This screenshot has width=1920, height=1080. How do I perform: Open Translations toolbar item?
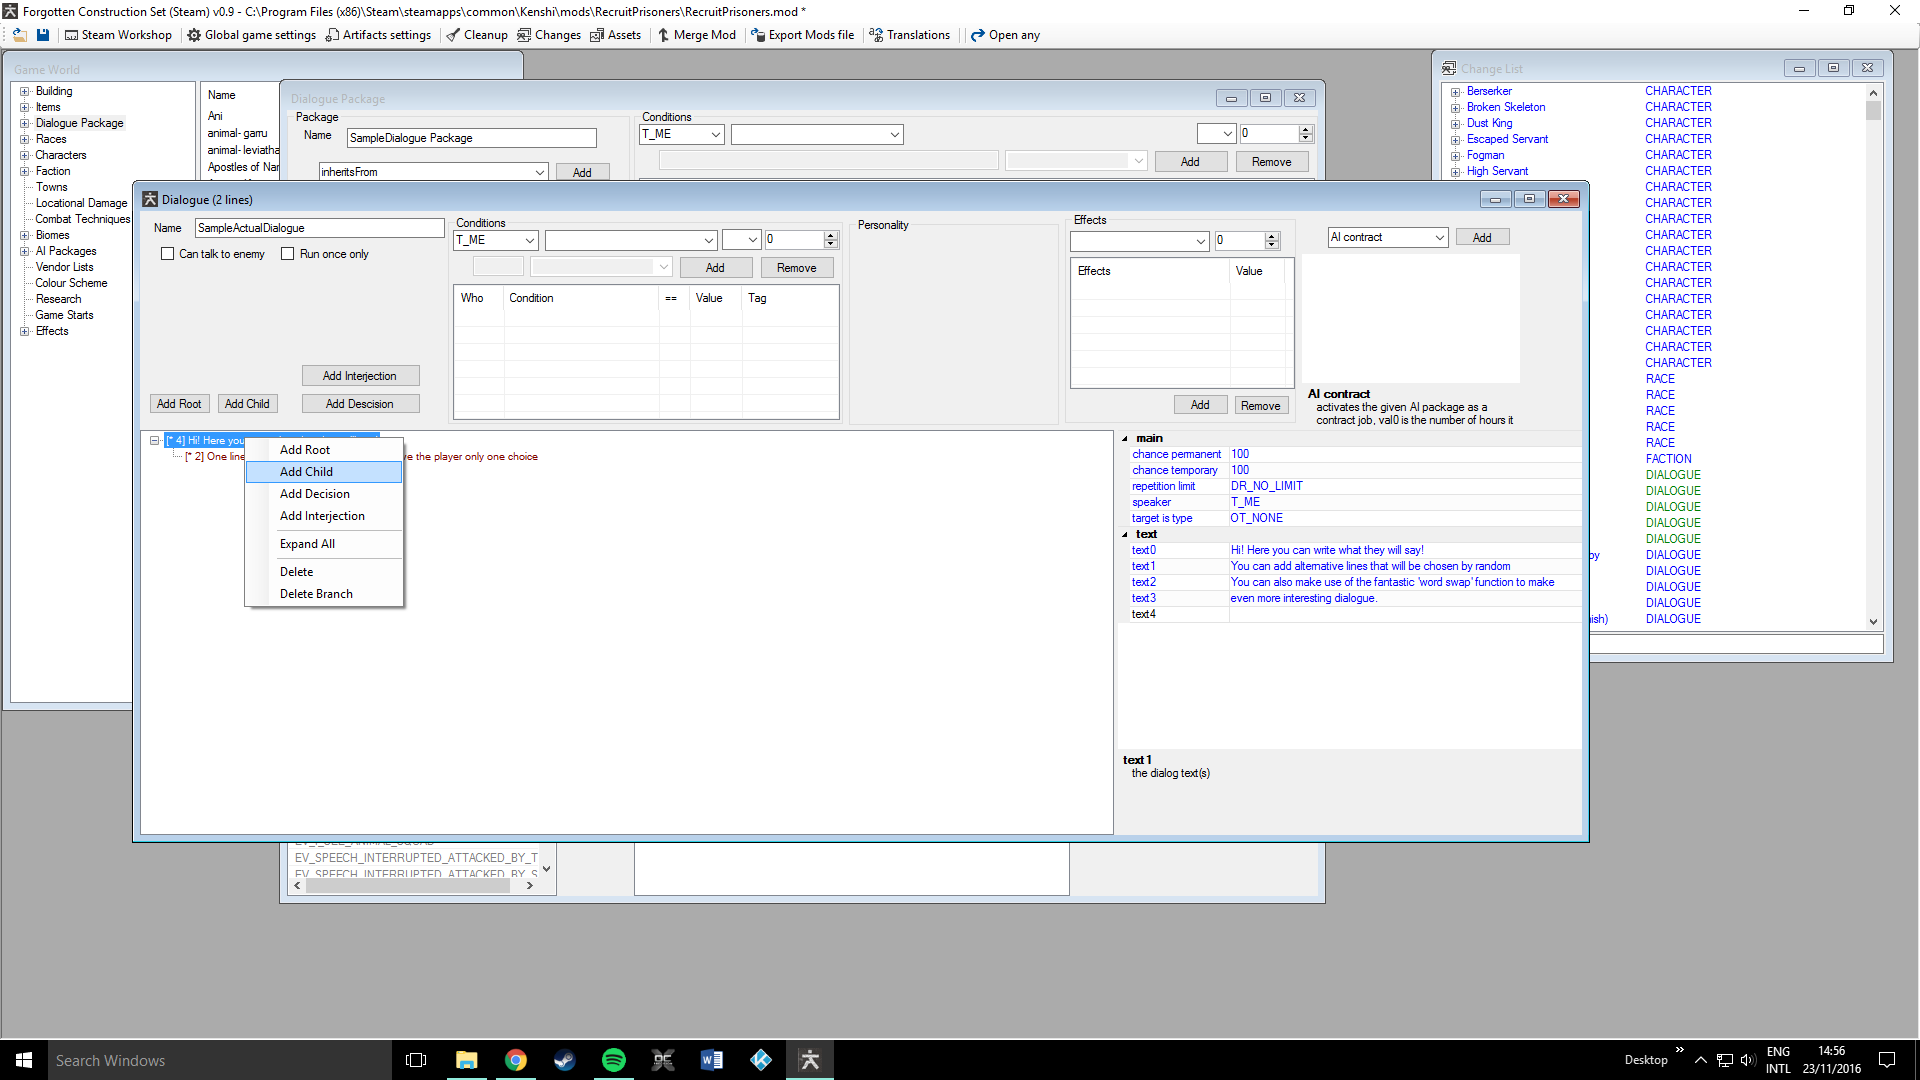(876, 35)
